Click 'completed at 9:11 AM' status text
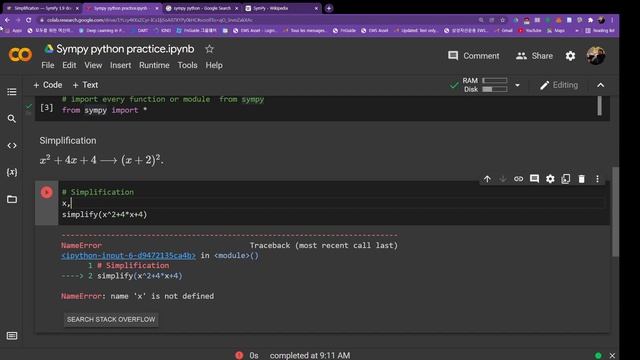Viewport: 640px width, 360px height. point(310,356)
